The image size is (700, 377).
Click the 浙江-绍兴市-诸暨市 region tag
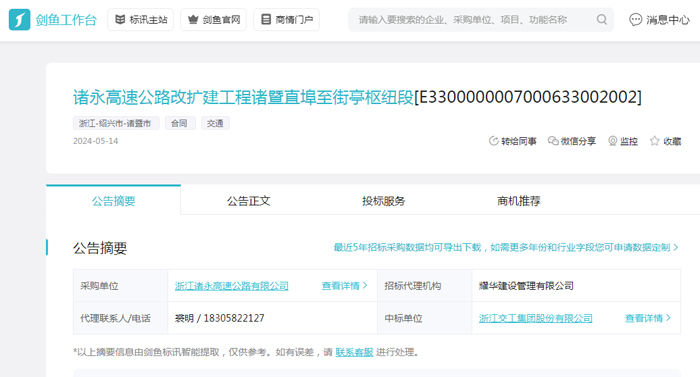pos(116,123)
